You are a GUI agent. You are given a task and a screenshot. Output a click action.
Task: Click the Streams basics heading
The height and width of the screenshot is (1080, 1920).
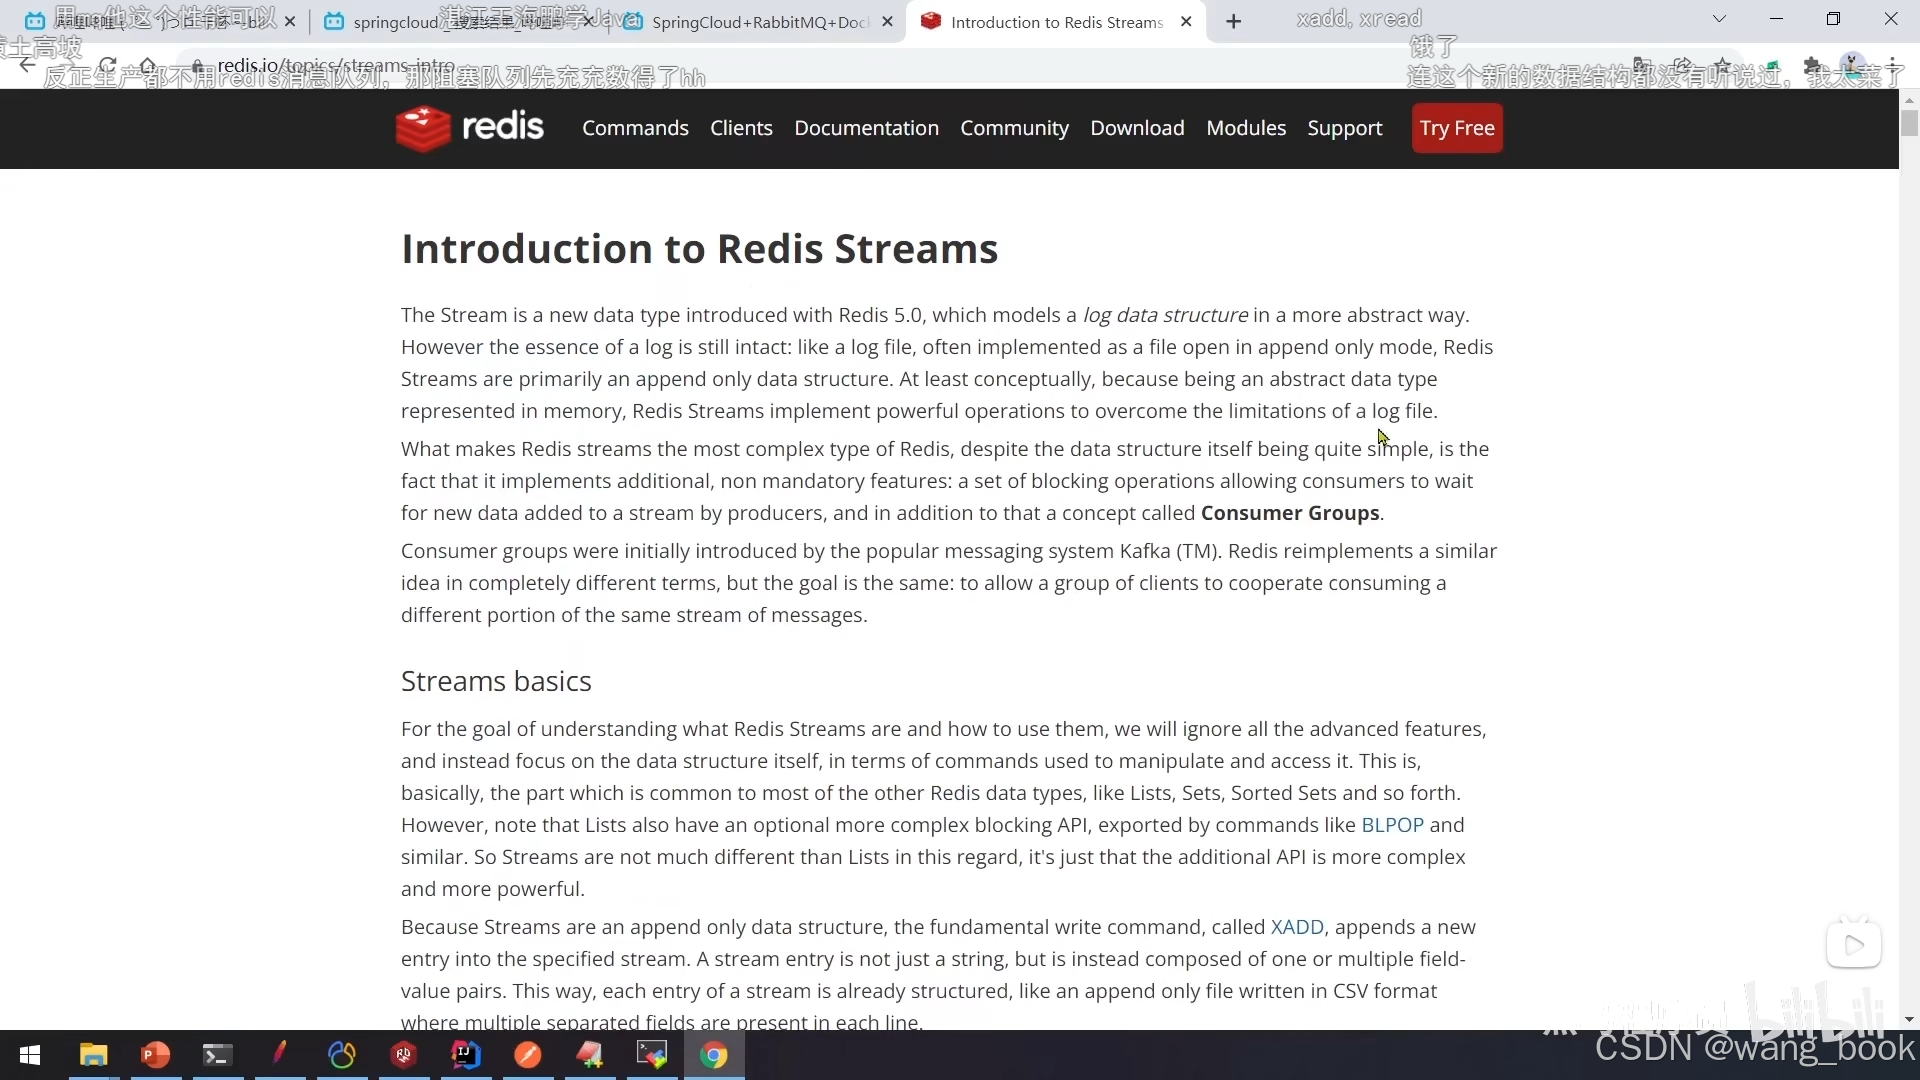[x=496, y=681]
